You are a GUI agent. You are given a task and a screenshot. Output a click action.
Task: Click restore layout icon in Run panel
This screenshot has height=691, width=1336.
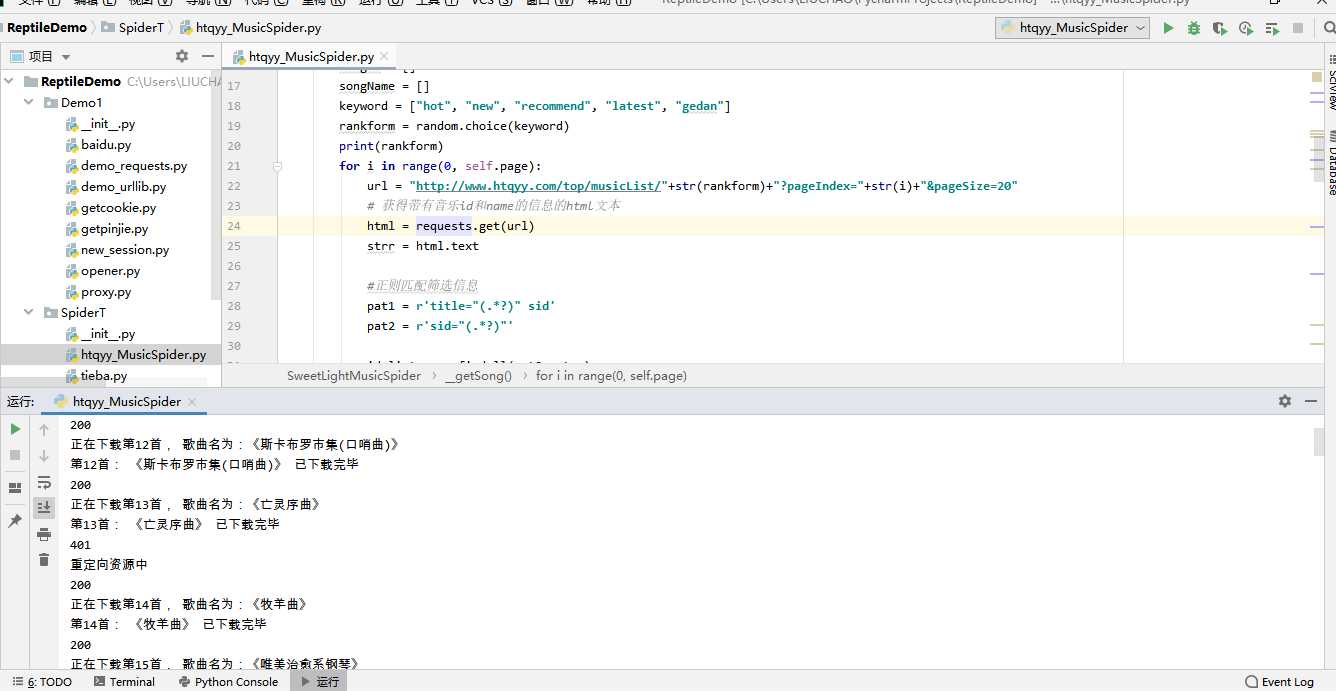tap(15, 488)
